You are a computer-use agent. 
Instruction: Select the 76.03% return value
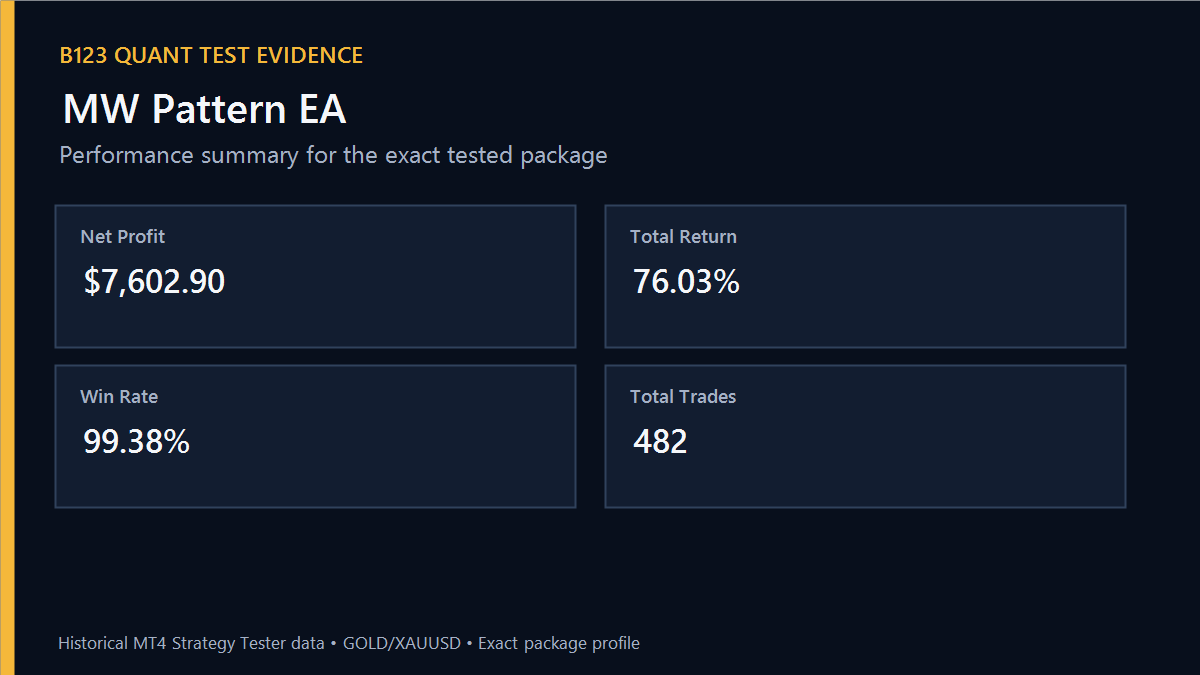pos(686,282)
